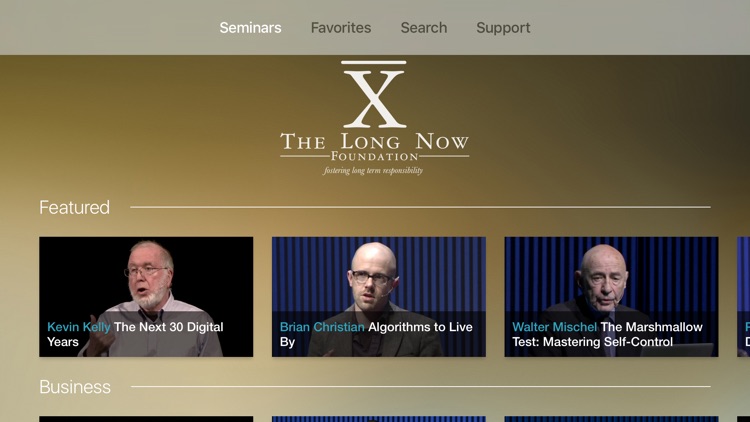Click the fostering long term responsibility tagline
Viewport: 750px width, 422px height.
click(x=373, y=170)
